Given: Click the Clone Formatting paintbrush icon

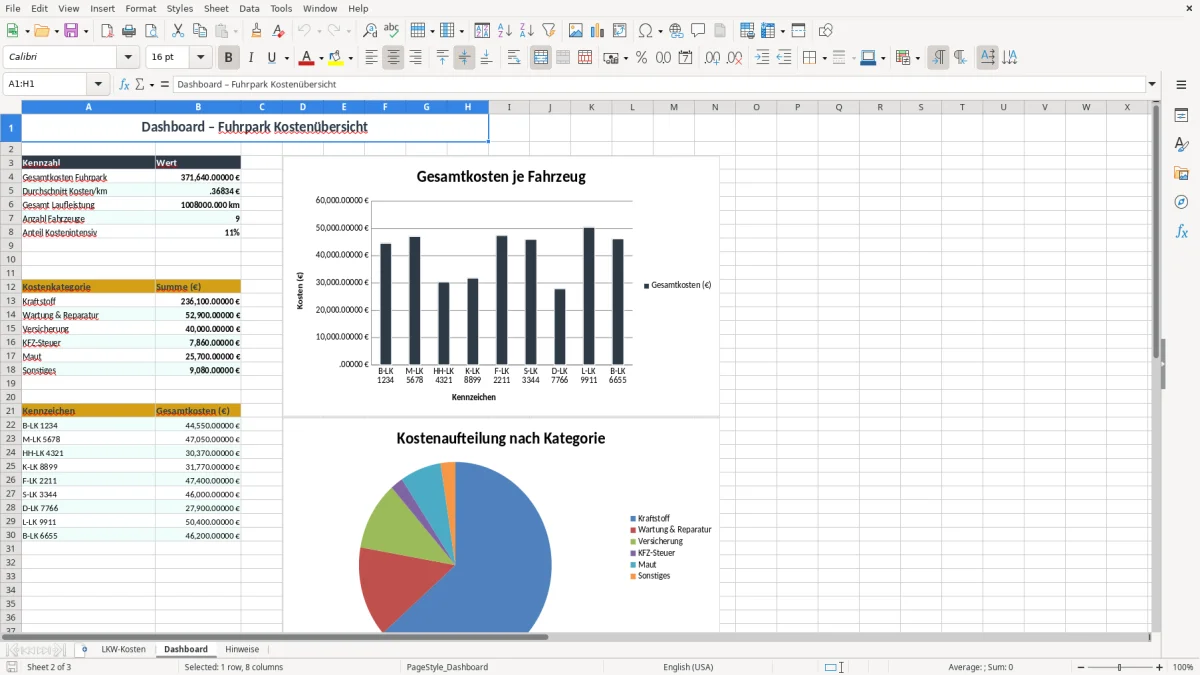Looking at the screenshot, I should tap(257, 31).
